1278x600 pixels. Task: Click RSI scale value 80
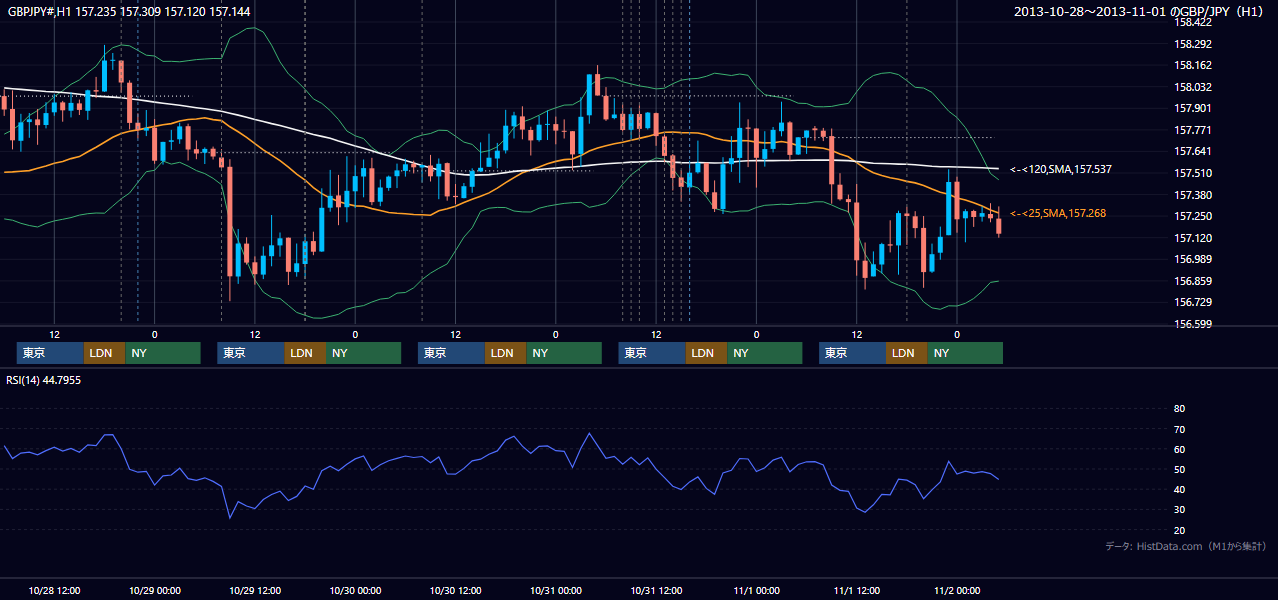[1179, 409]
